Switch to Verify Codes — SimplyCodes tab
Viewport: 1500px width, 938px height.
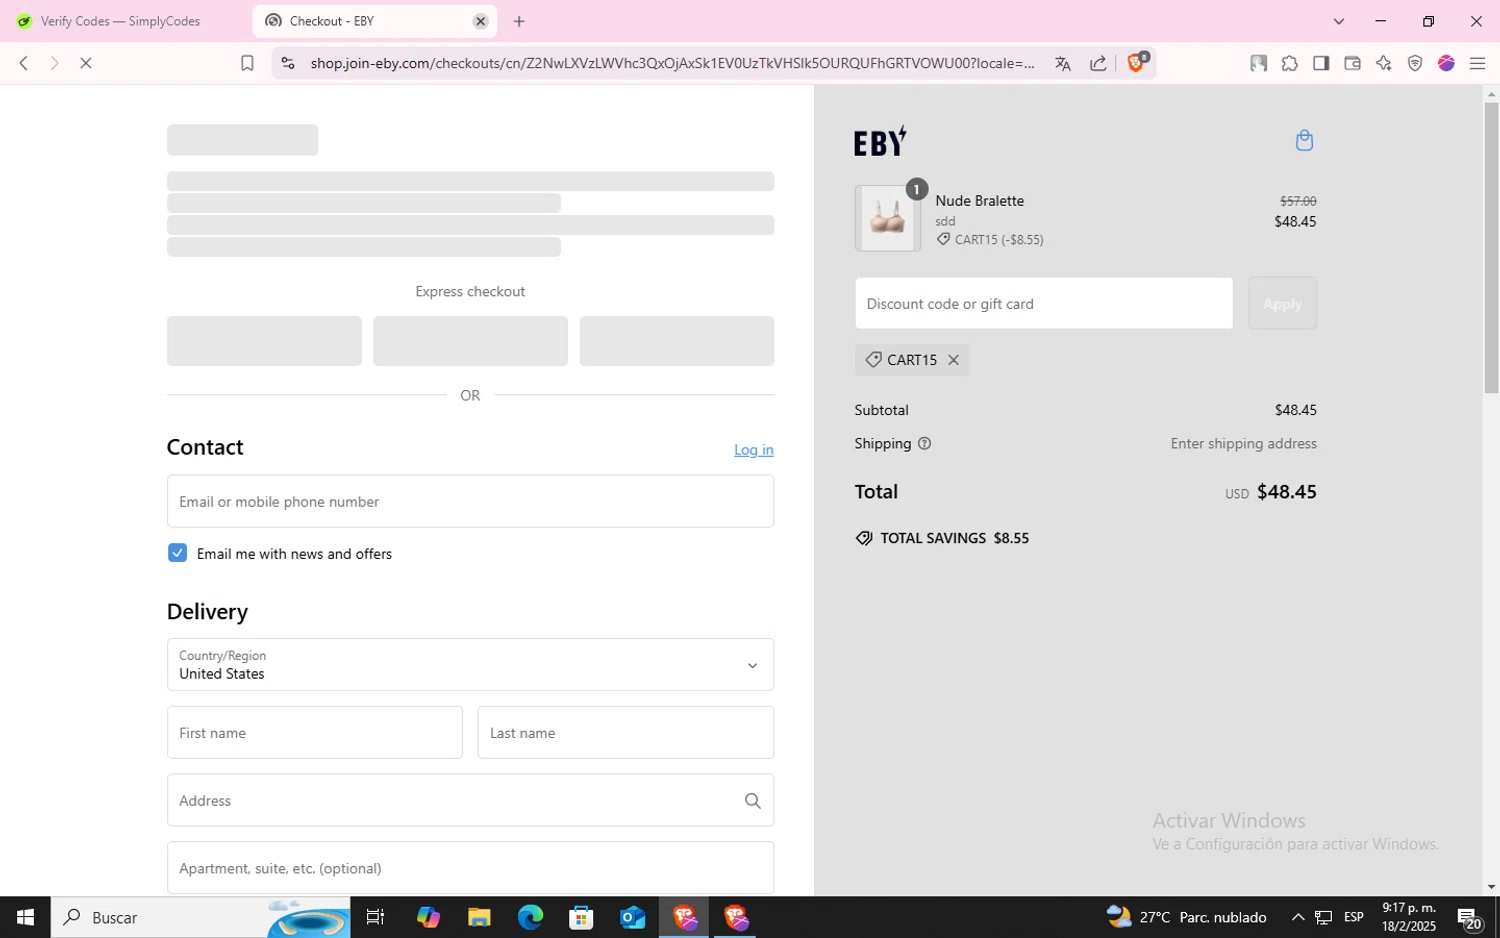[121, 21]
